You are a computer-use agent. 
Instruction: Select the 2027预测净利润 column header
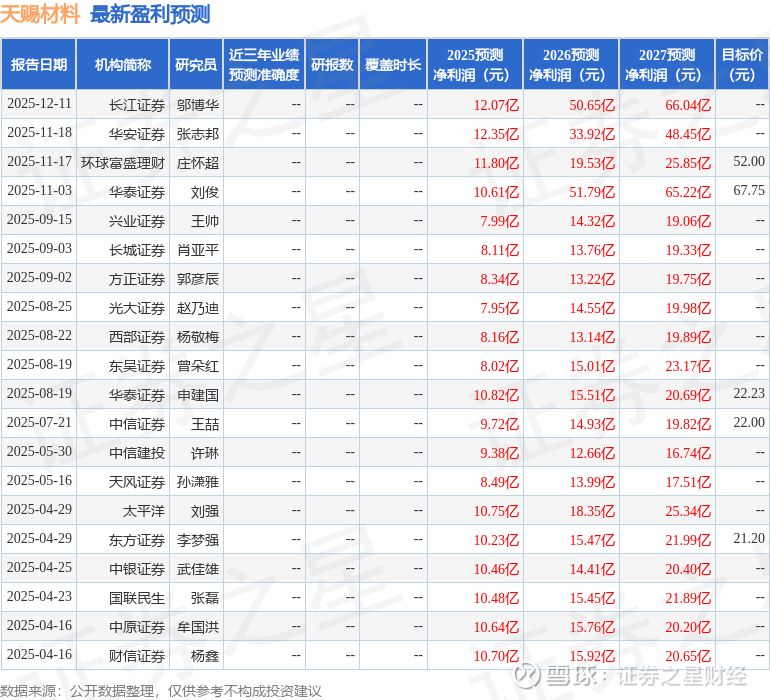pyautogui.click(x=667, y=64)
